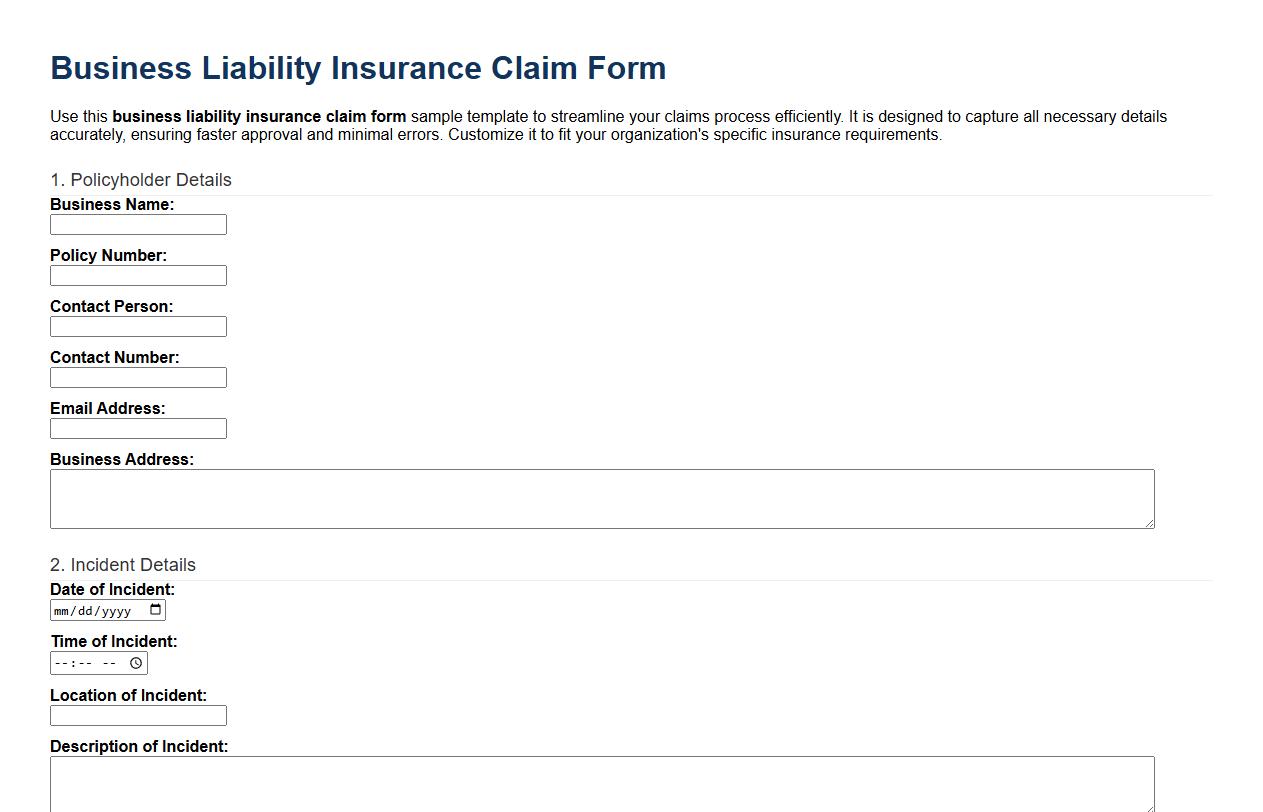Focus the Location of Incident field
This screenshot has height=812, width=1263.
138,715
